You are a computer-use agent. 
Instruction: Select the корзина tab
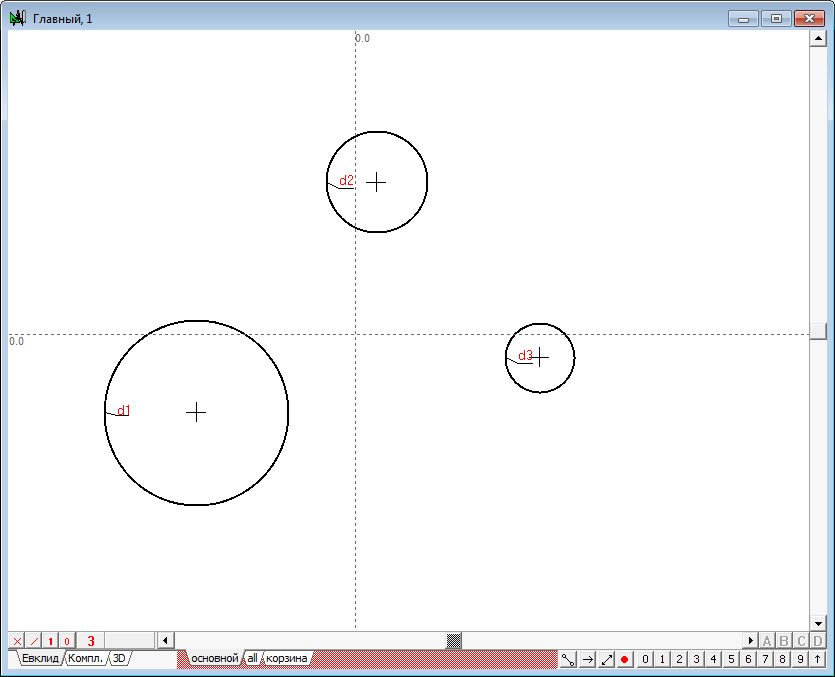[x=286, y=658]
